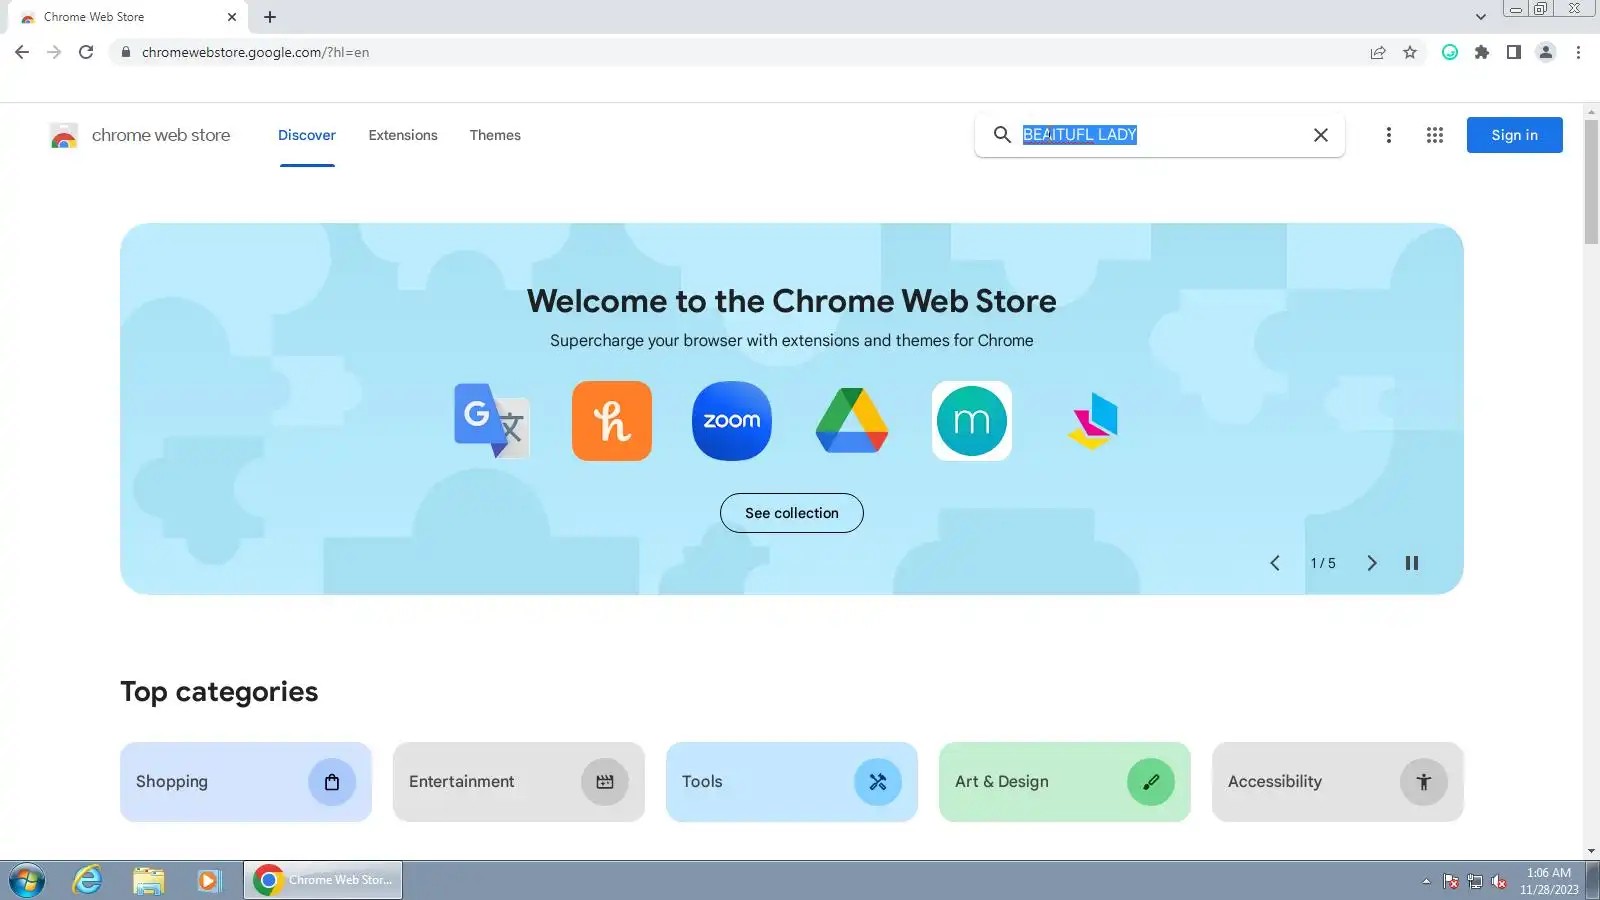This screenshot has height=900, width=1600.
Task: Toggle the browser side panel
Action: tap(1514, 52)
